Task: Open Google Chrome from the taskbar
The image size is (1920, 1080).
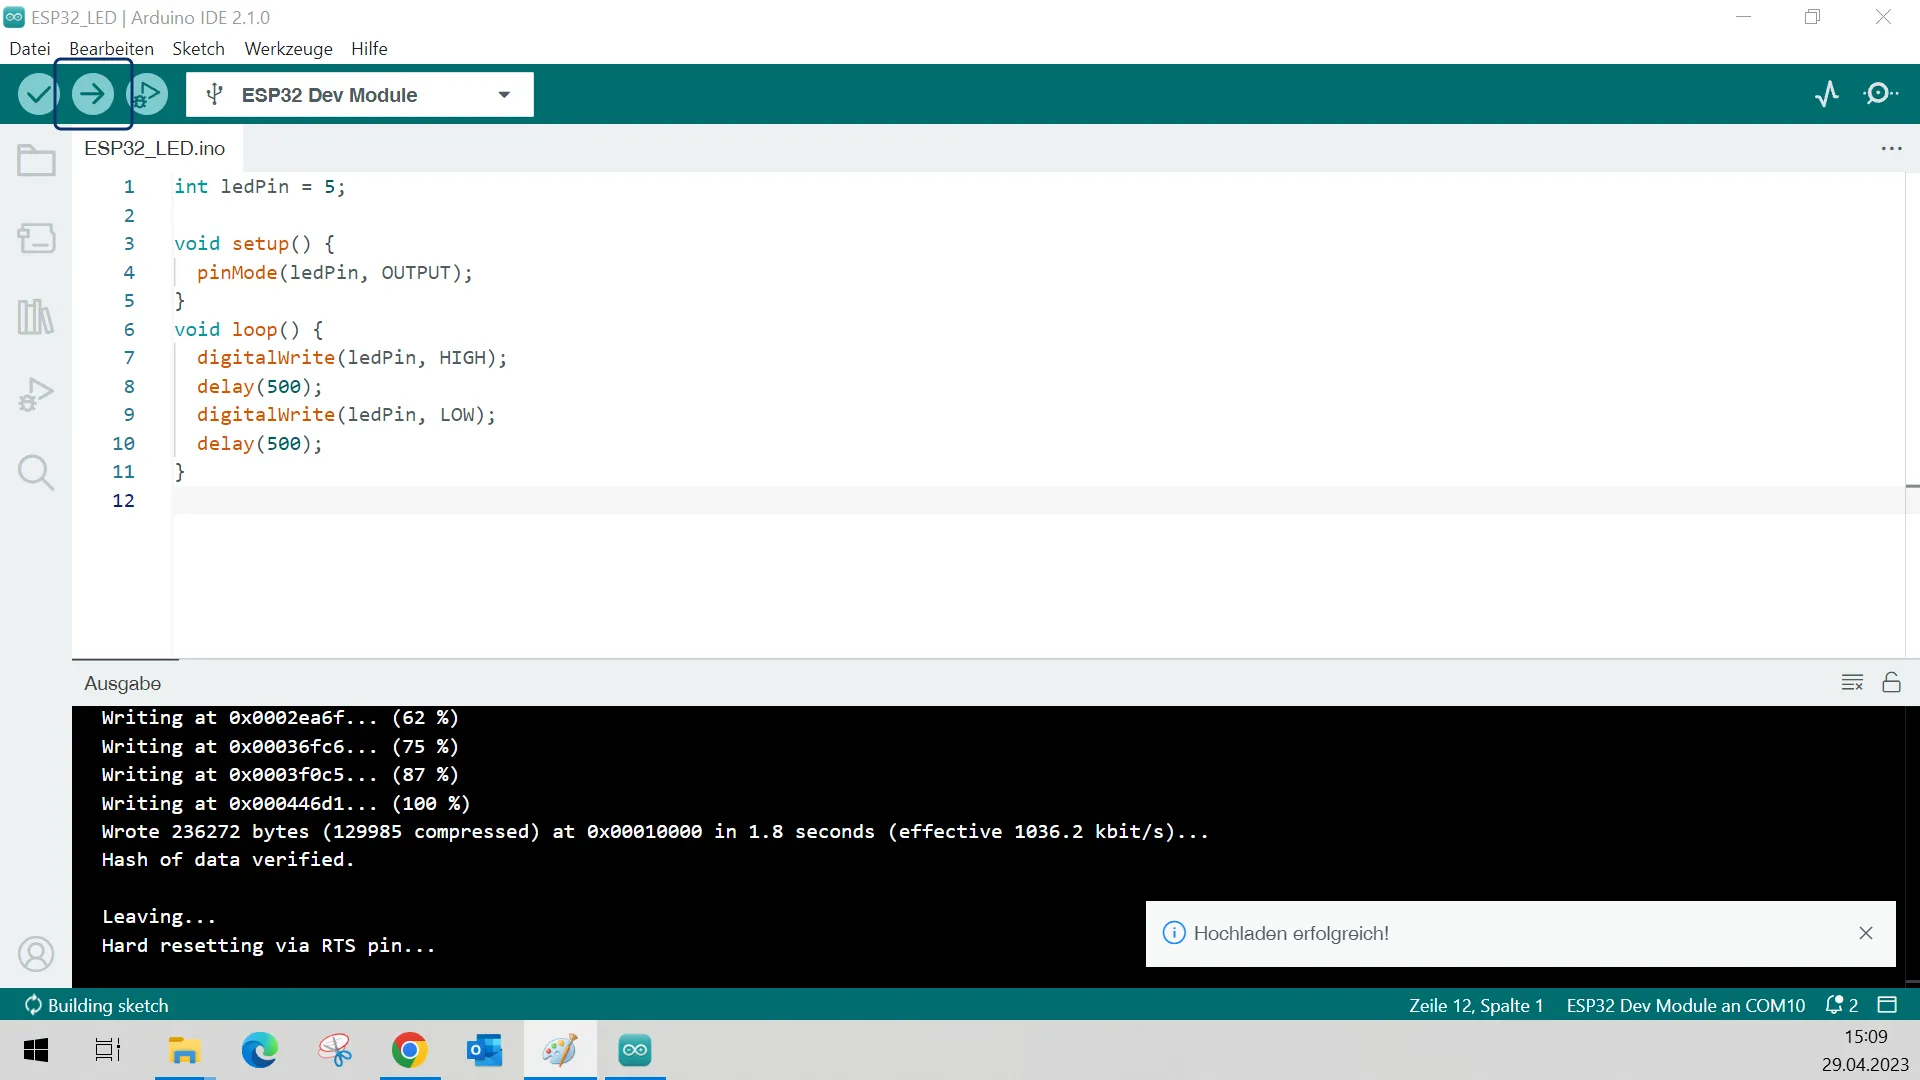Action: pyautogui.click(x=410, y=1050)
